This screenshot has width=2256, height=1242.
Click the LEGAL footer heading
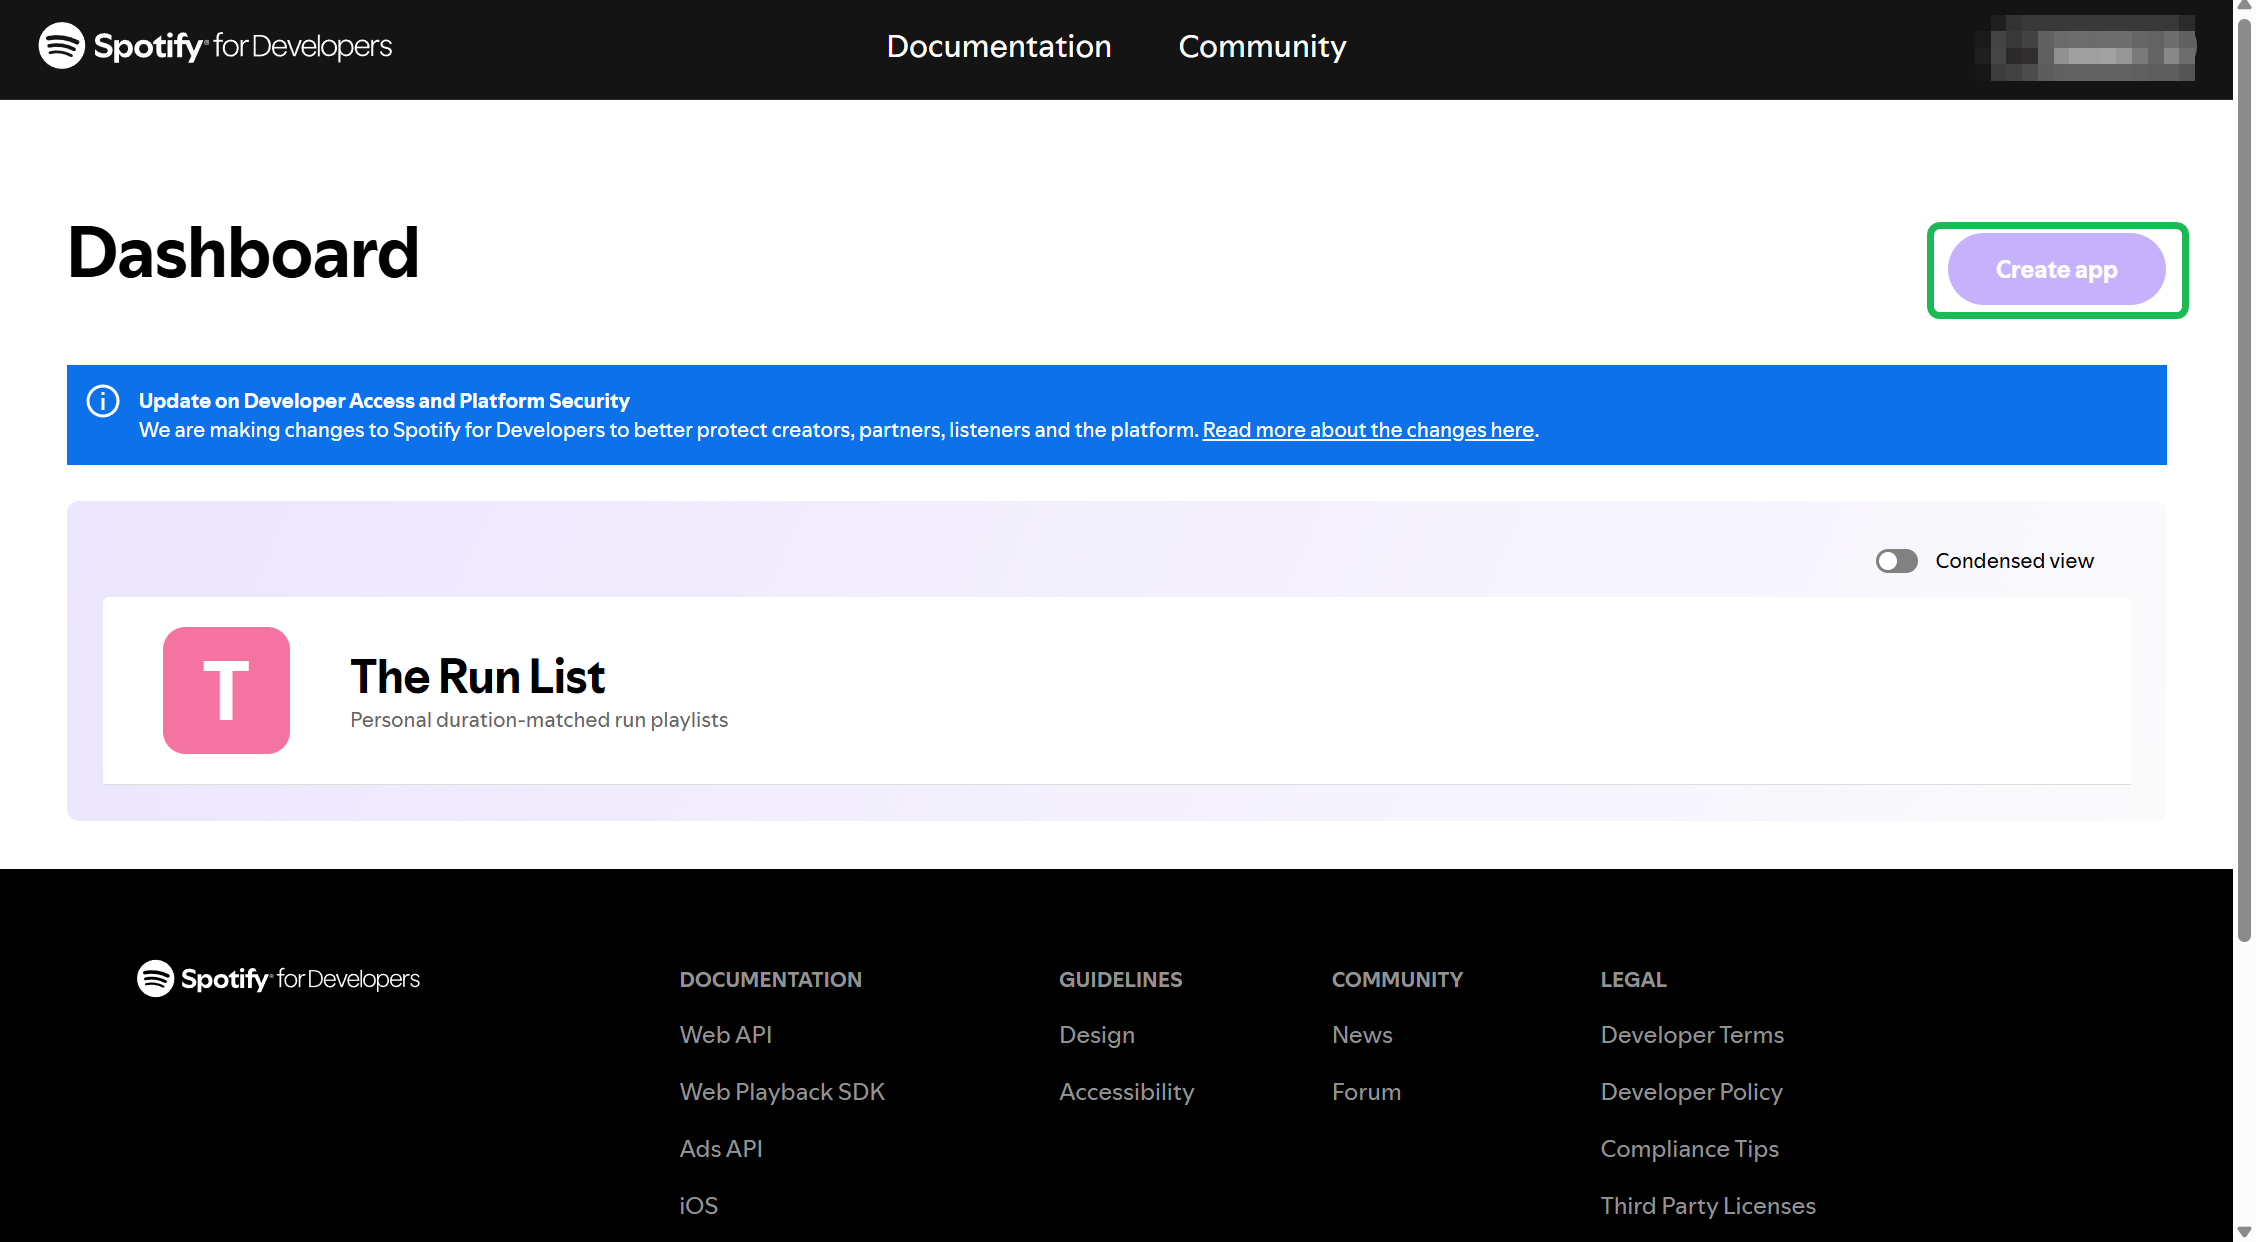[1633, 980]
